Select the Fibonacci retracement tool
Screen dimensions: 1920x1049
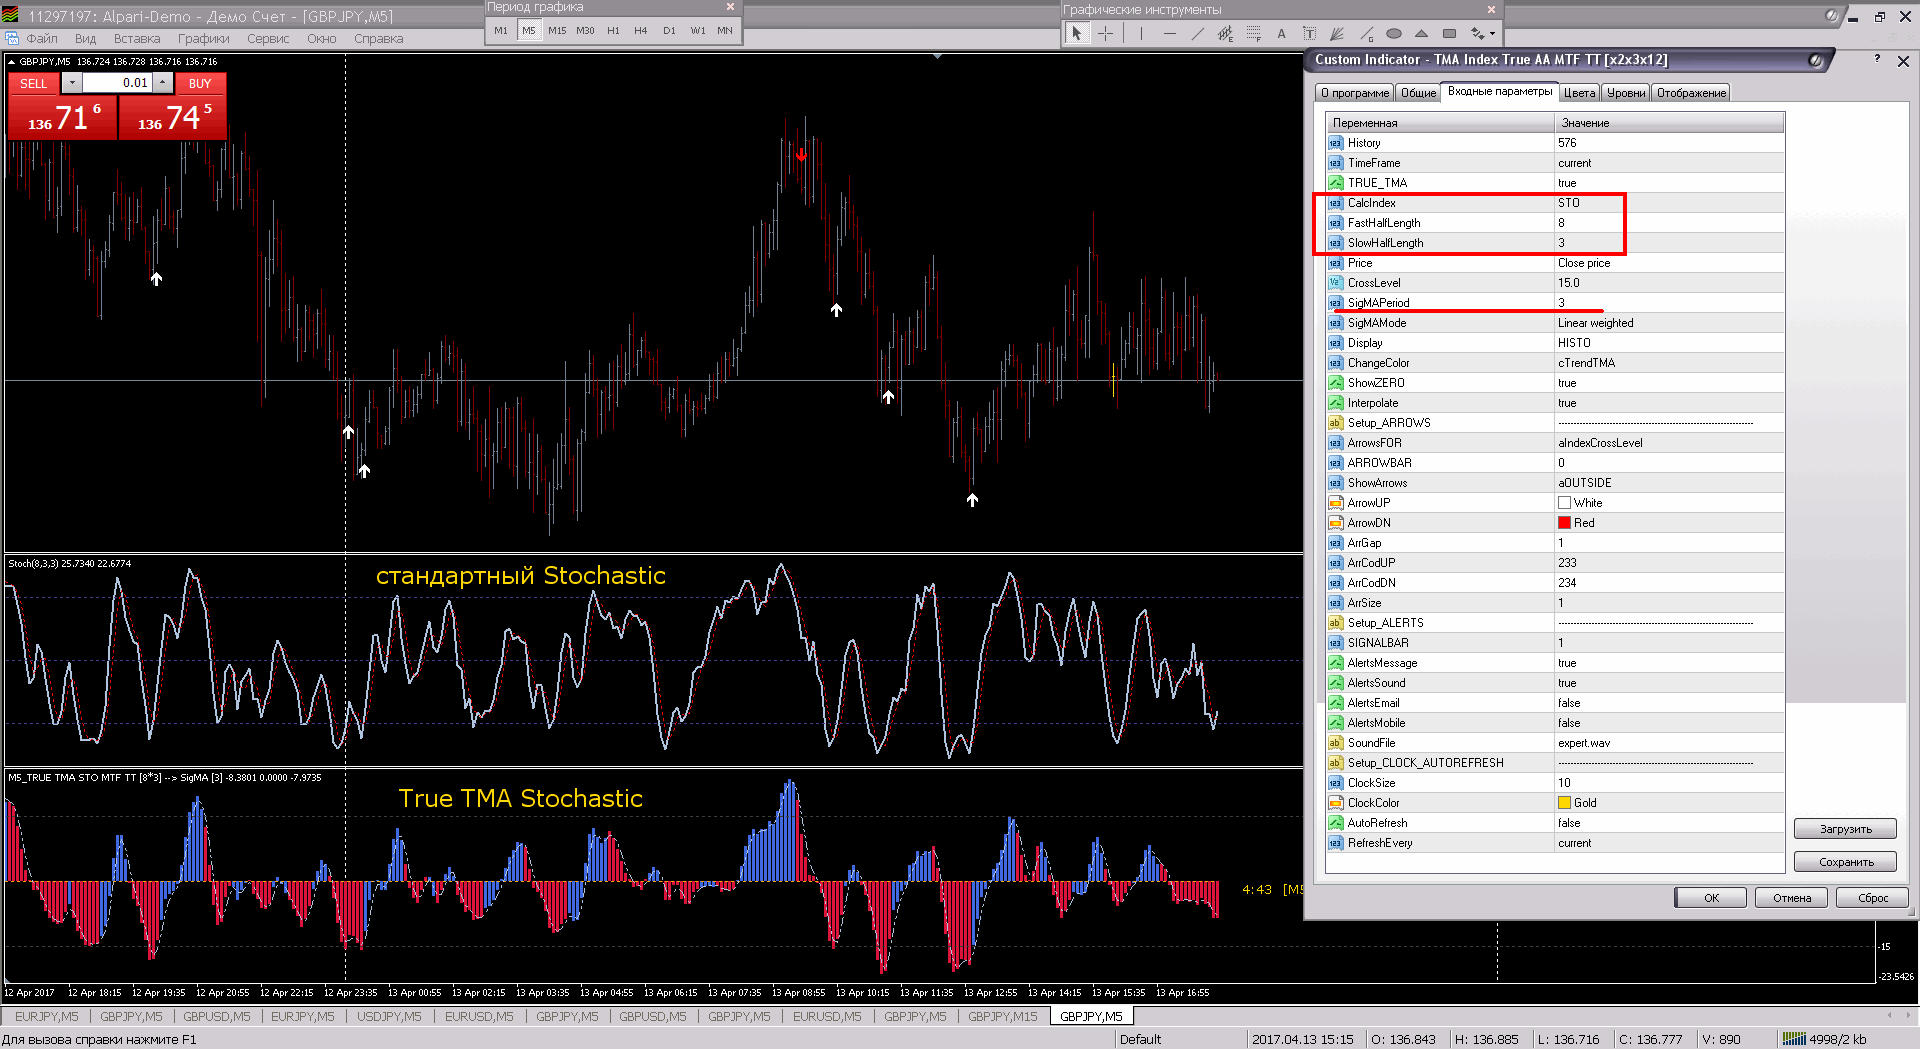[x=1253, y=34]
